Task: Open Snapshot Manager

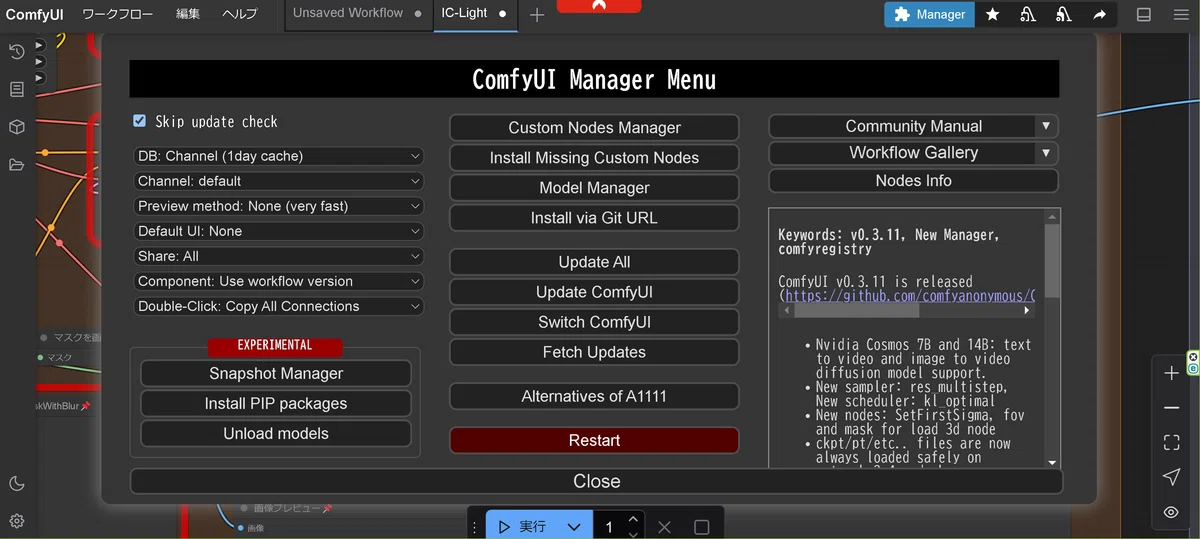Action: 276,374
